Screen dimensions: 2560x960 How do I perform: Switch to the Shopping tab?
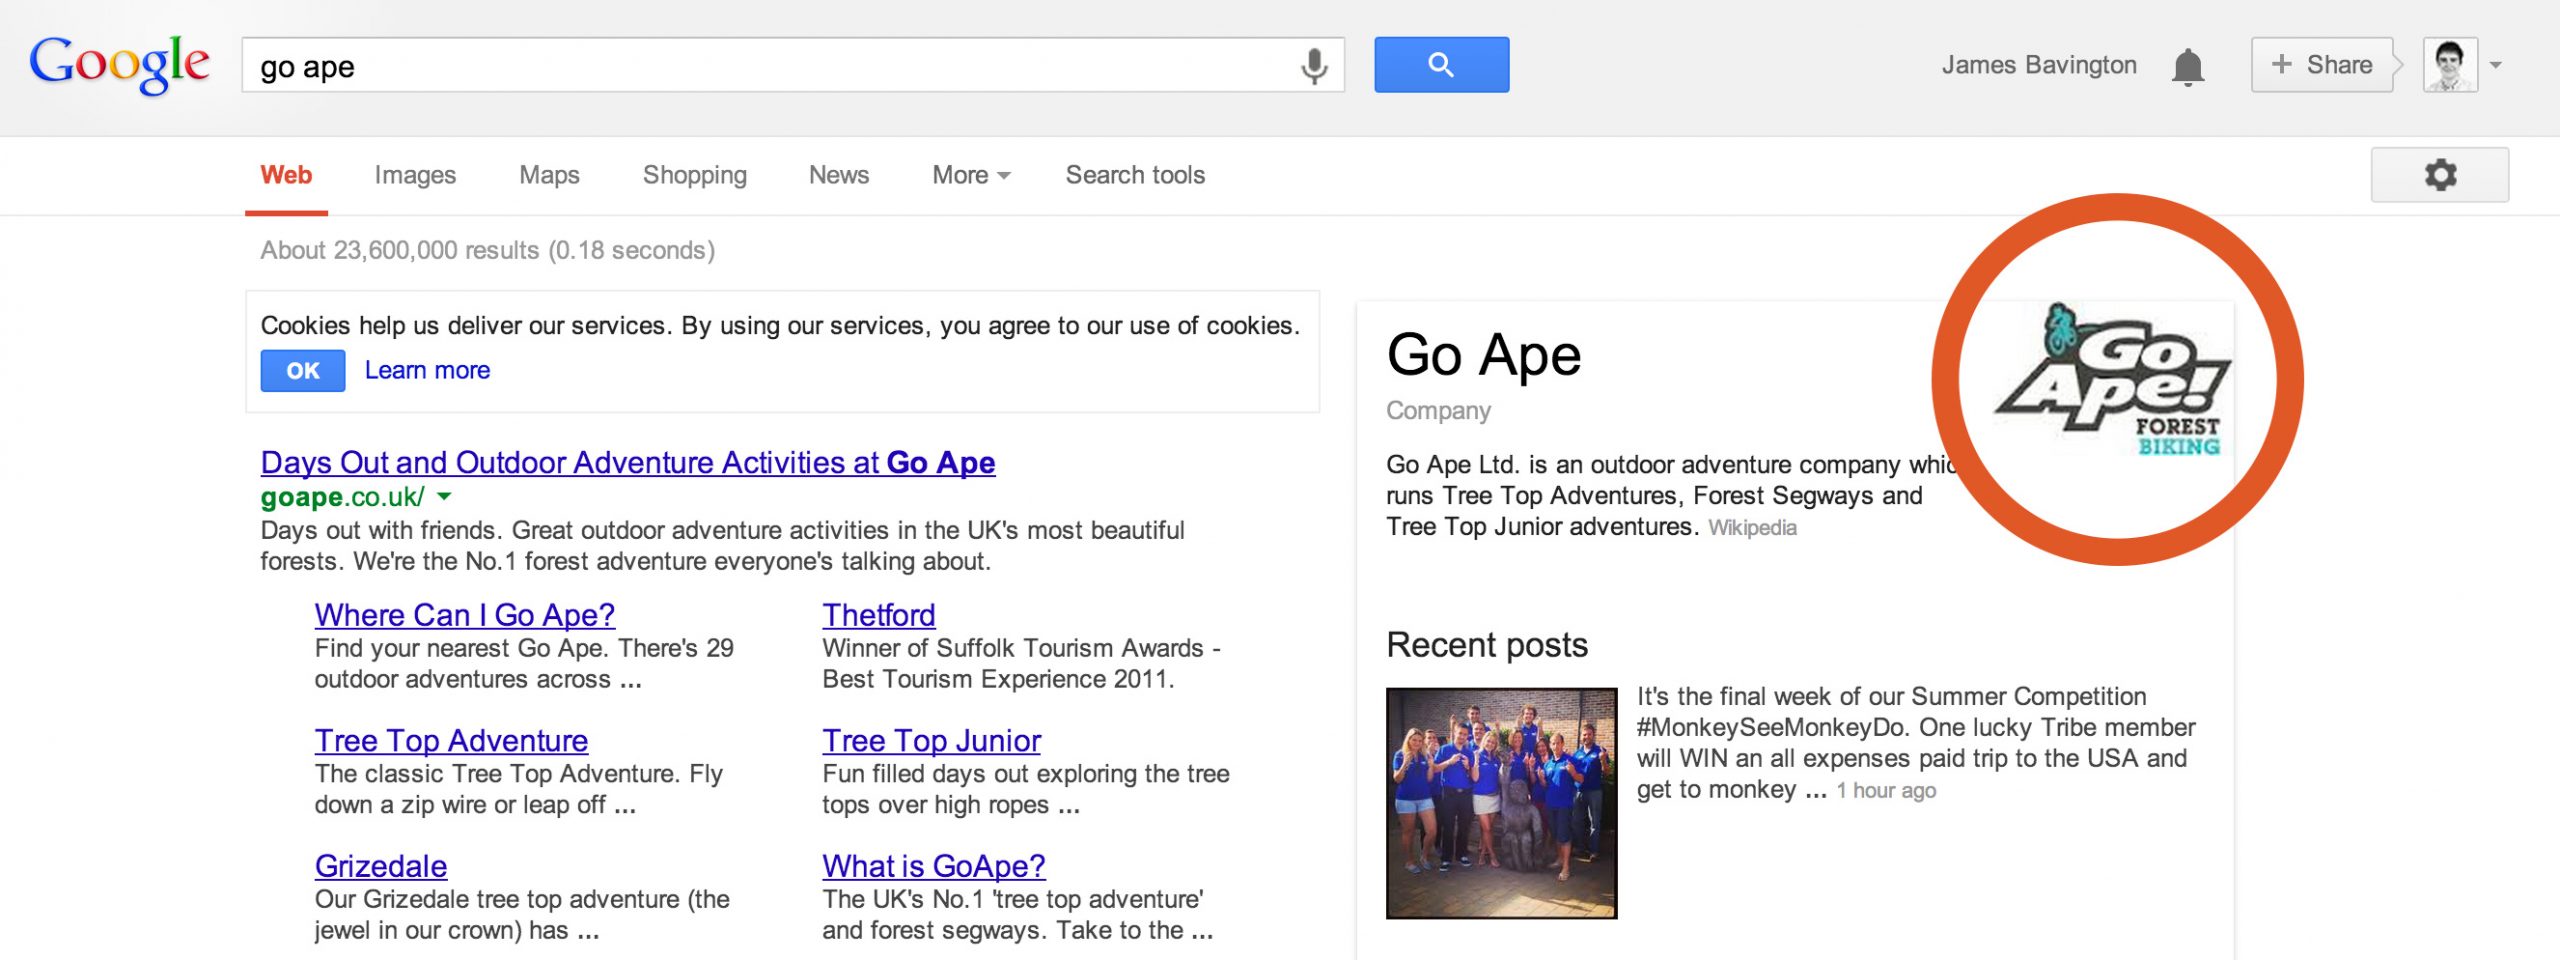[695, 175]
